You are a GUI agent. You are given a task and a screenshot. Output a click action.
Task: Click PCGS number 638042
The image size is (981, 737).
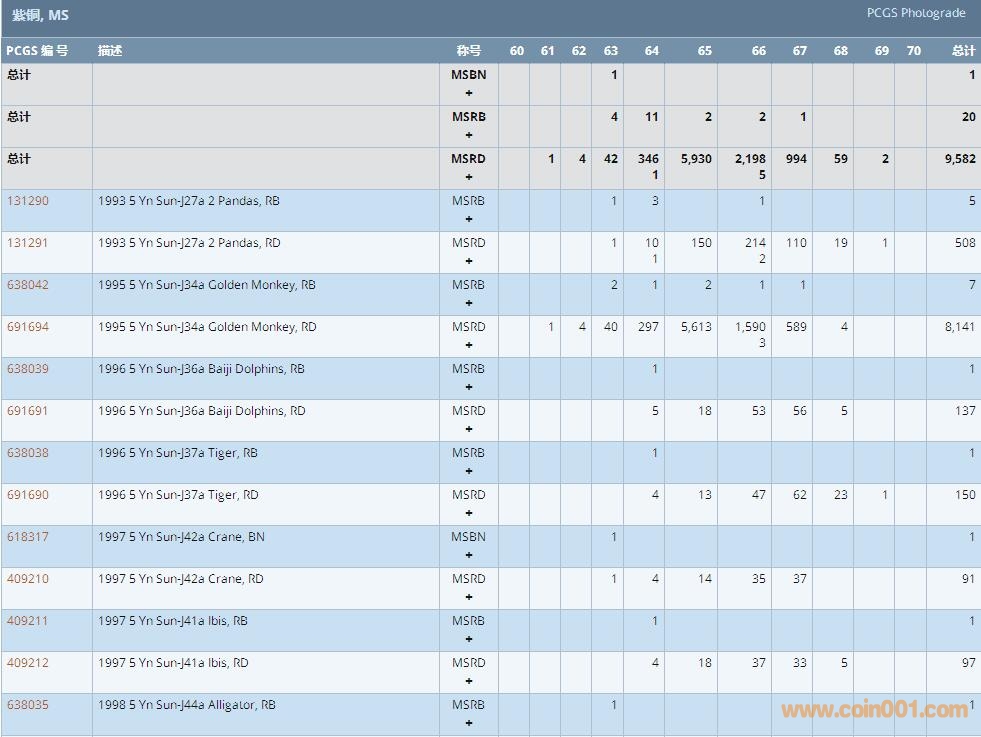point(27,285)
